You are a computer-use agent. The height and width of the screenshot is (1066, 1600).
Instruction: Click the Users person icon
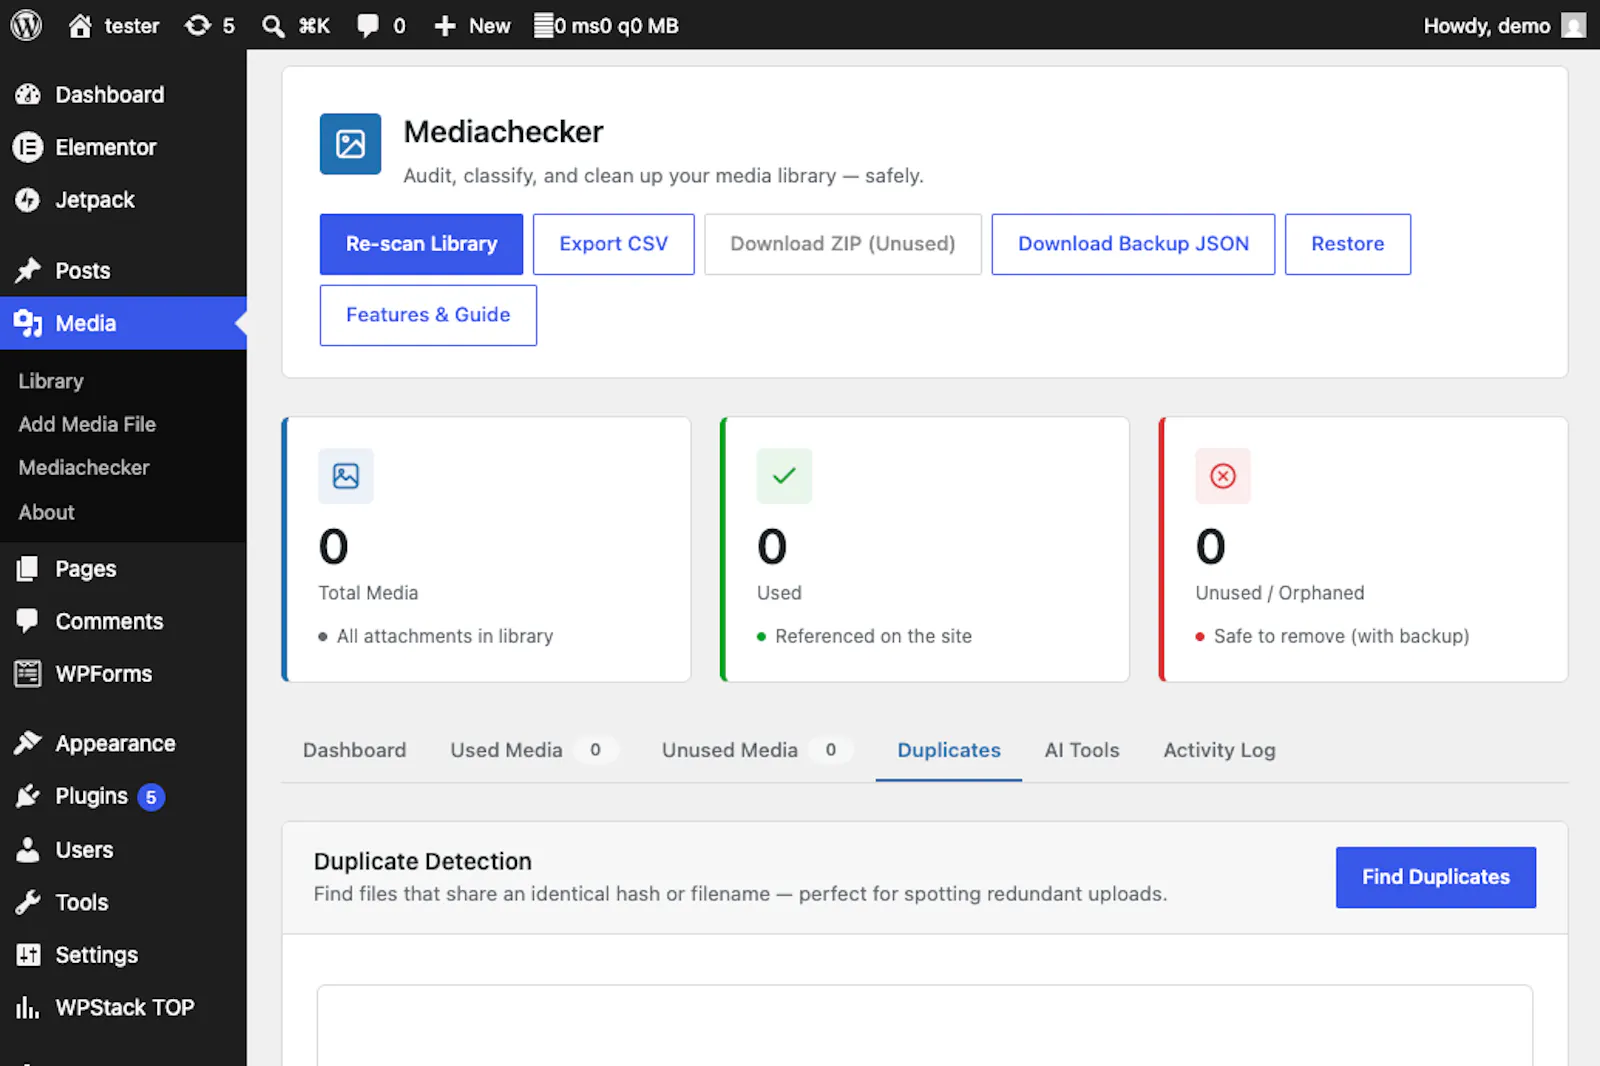click(28, 849)
